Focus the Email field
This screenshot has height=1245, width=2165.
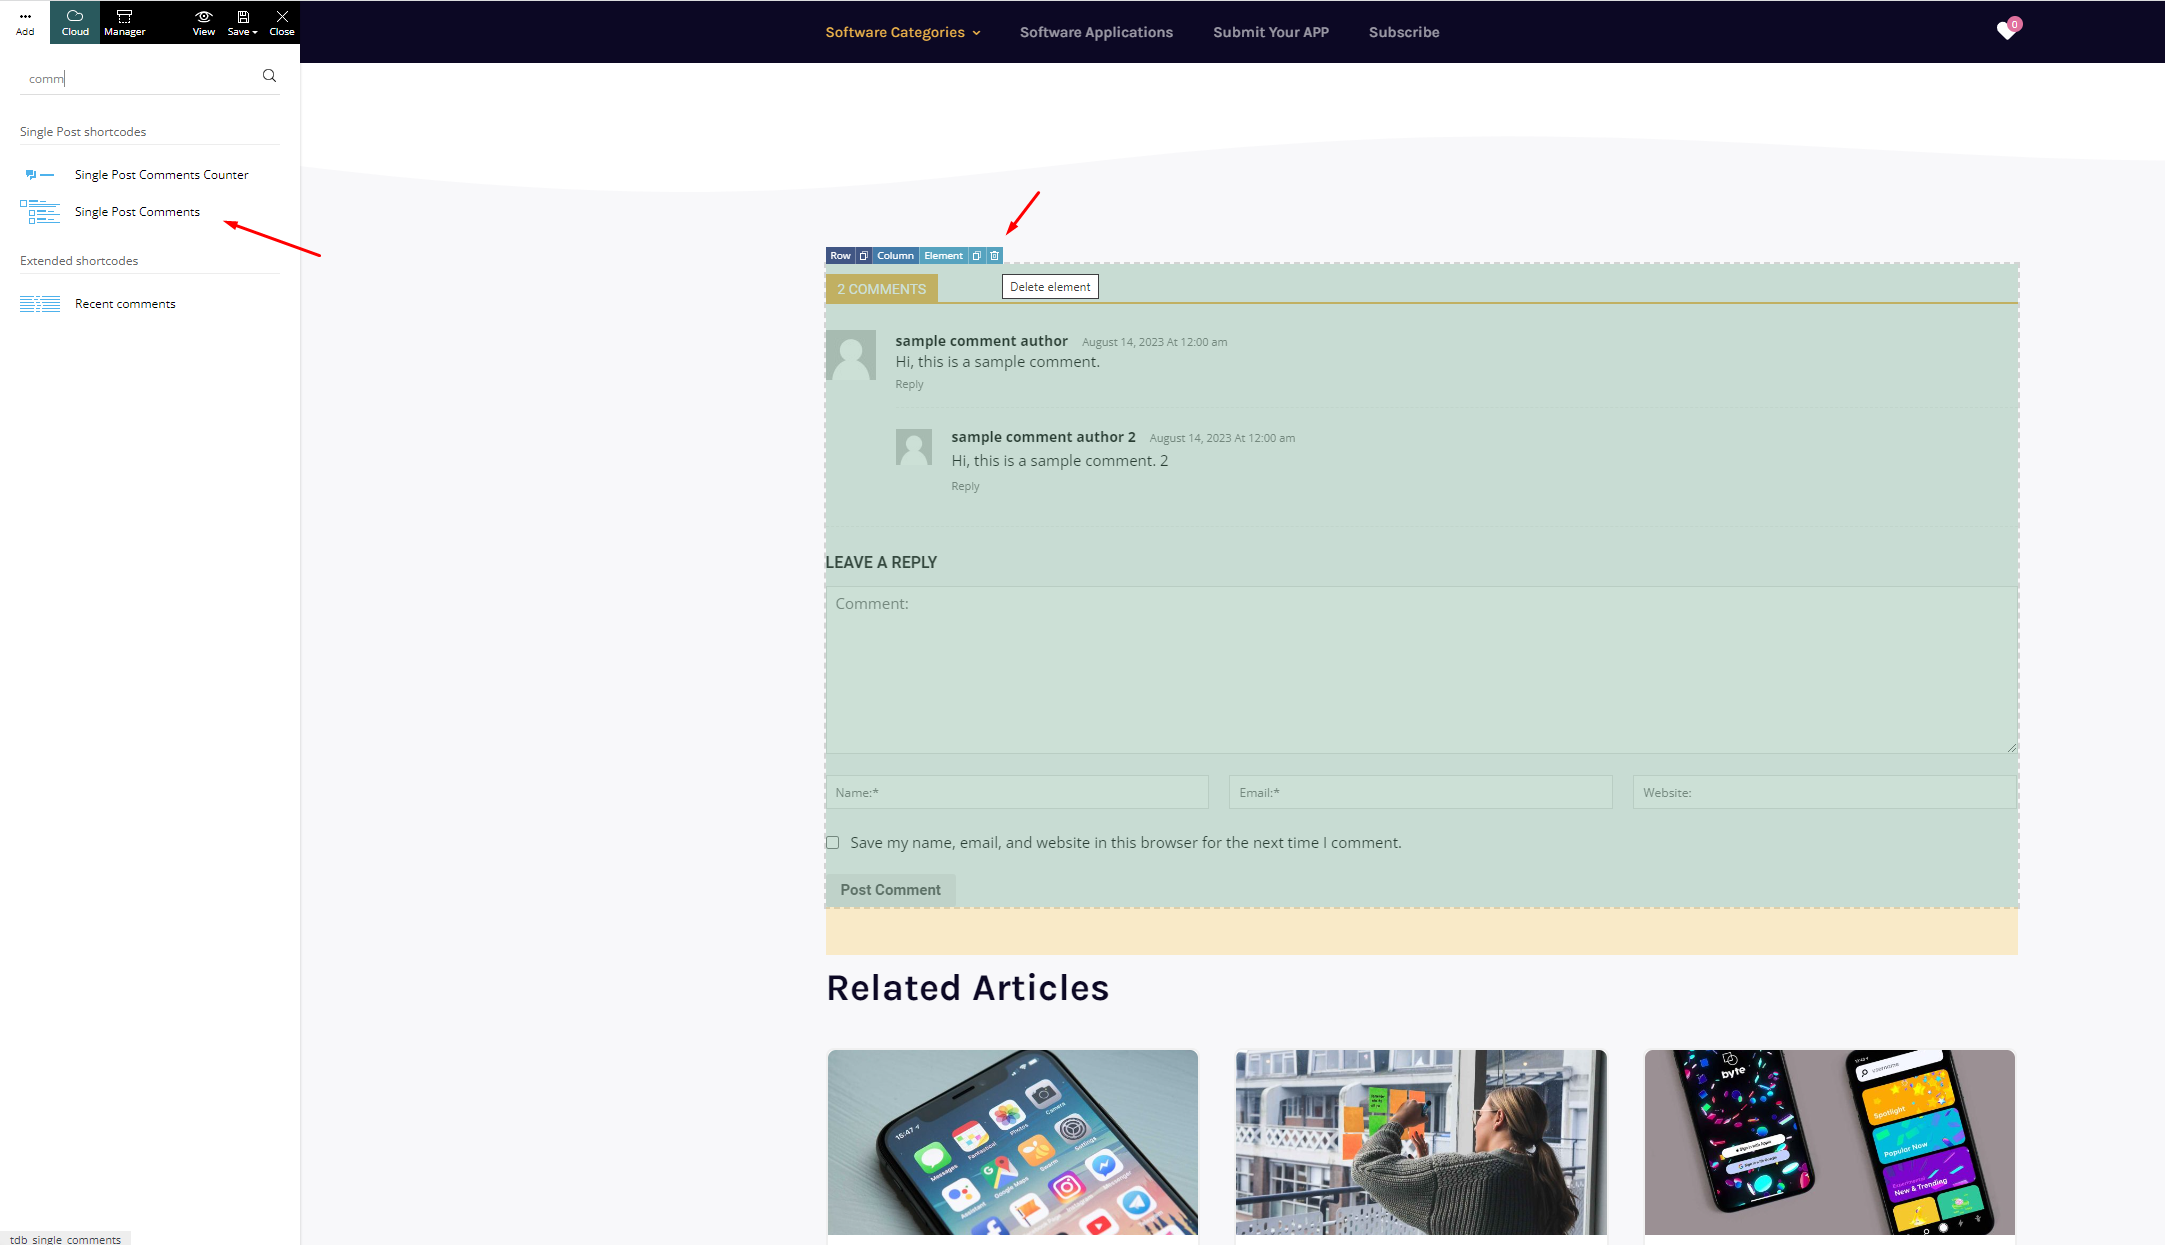point(1420,792)
